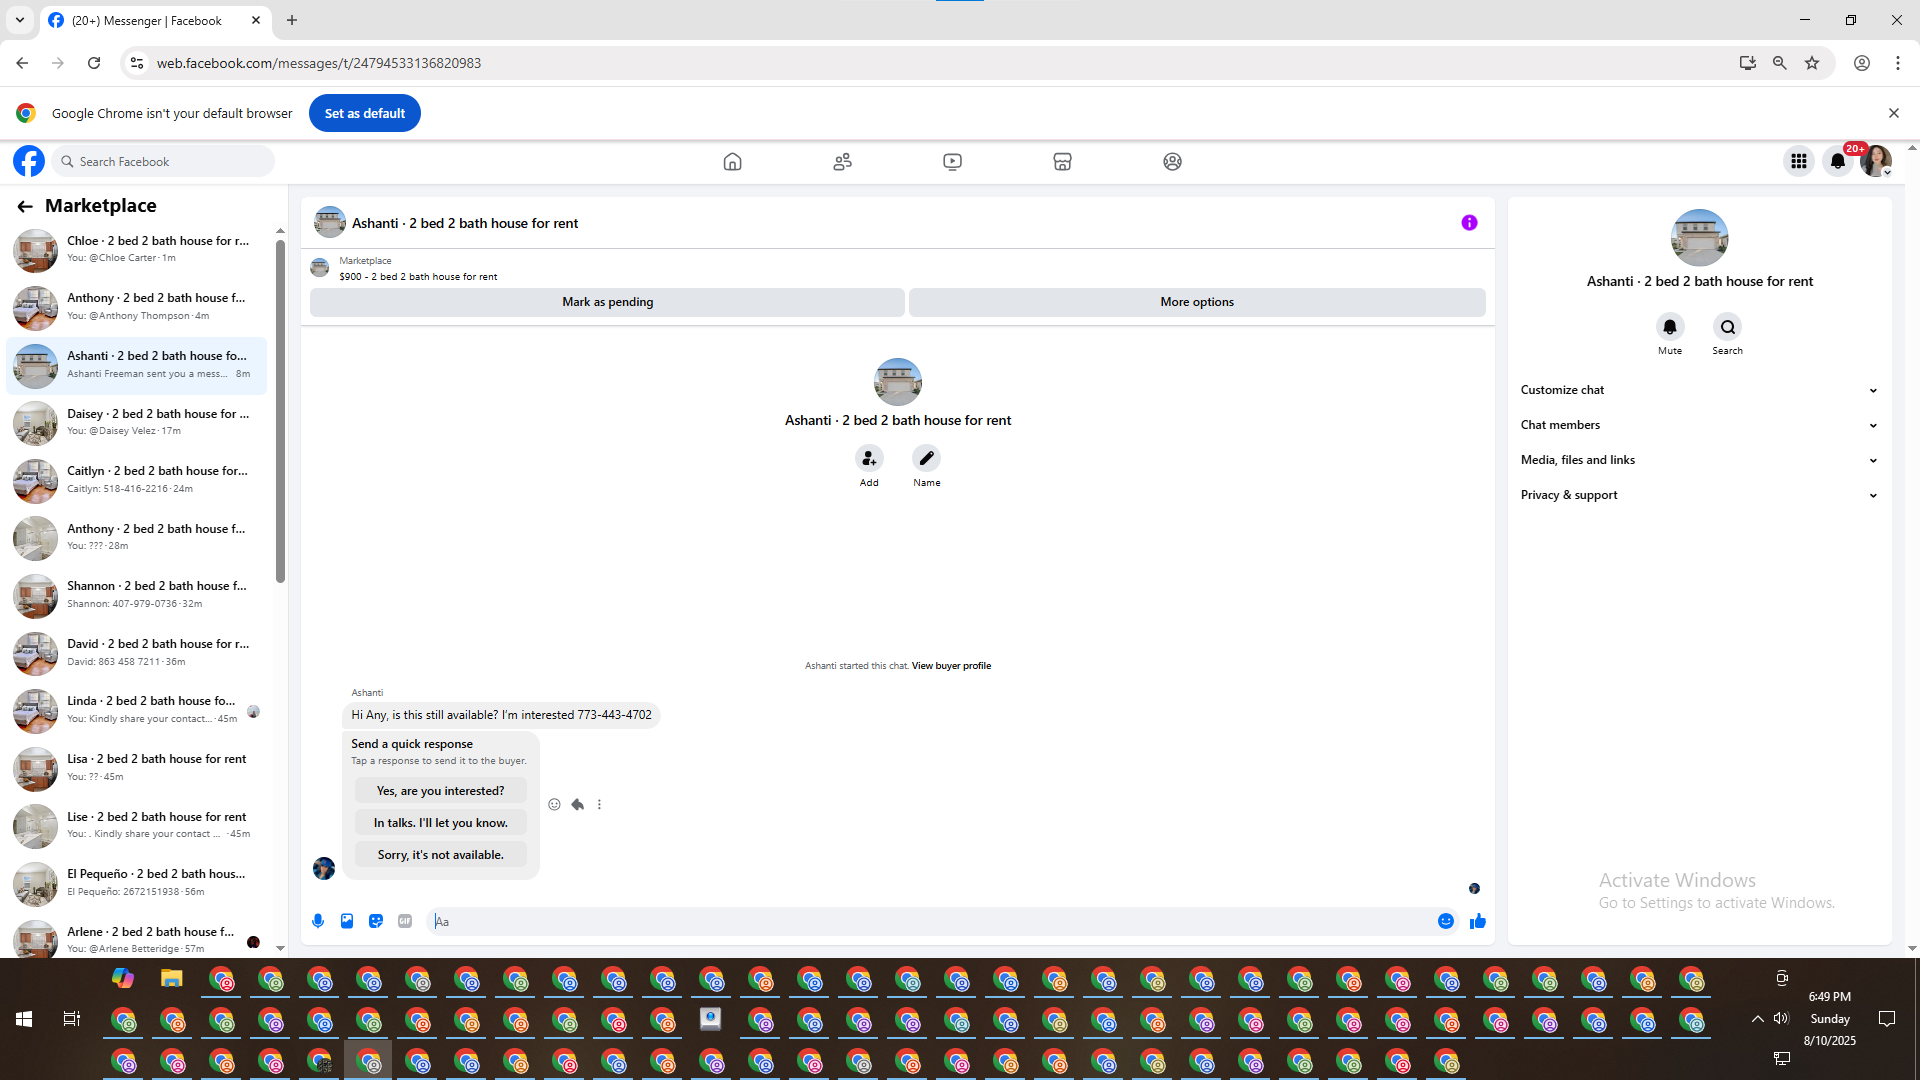The height and width of the screenshot is (1080, 1920).
Task: Expand Media, files and links section
Action: [1699, 460]
